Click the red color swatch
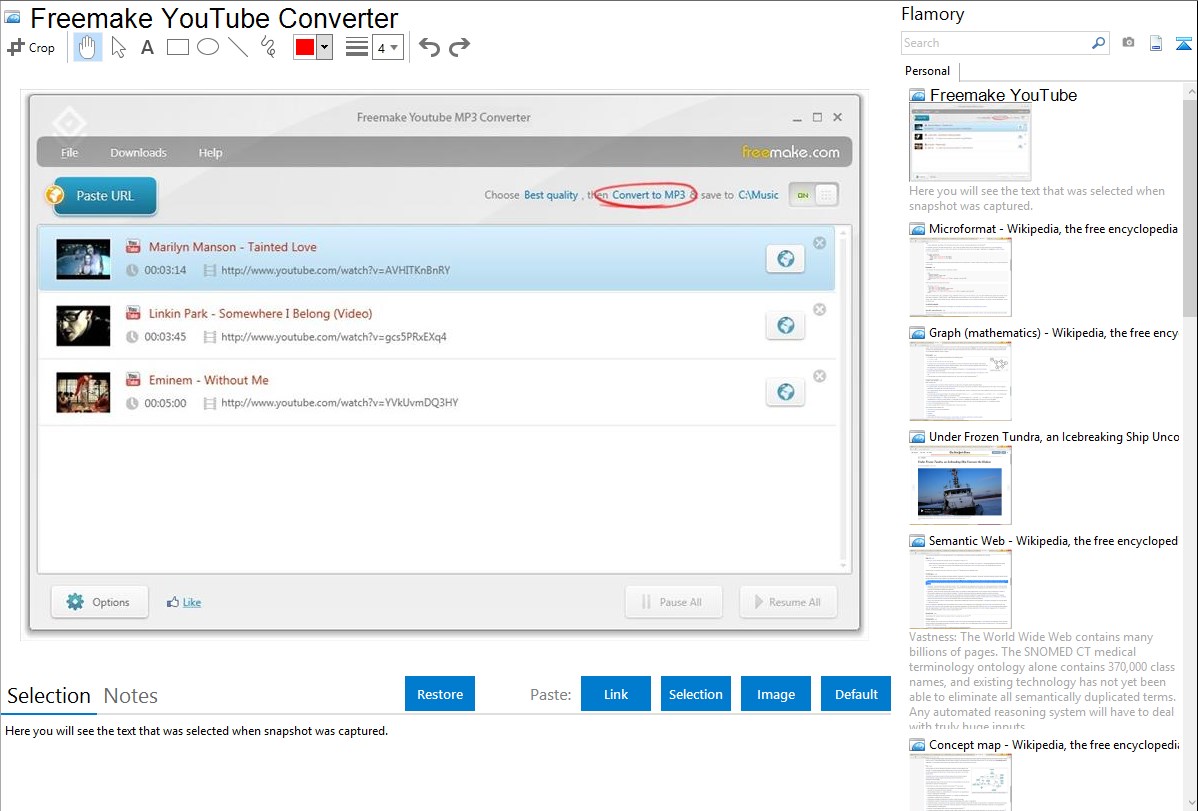The width and height of the screenshot is (1198, 811). click(305, 47)
